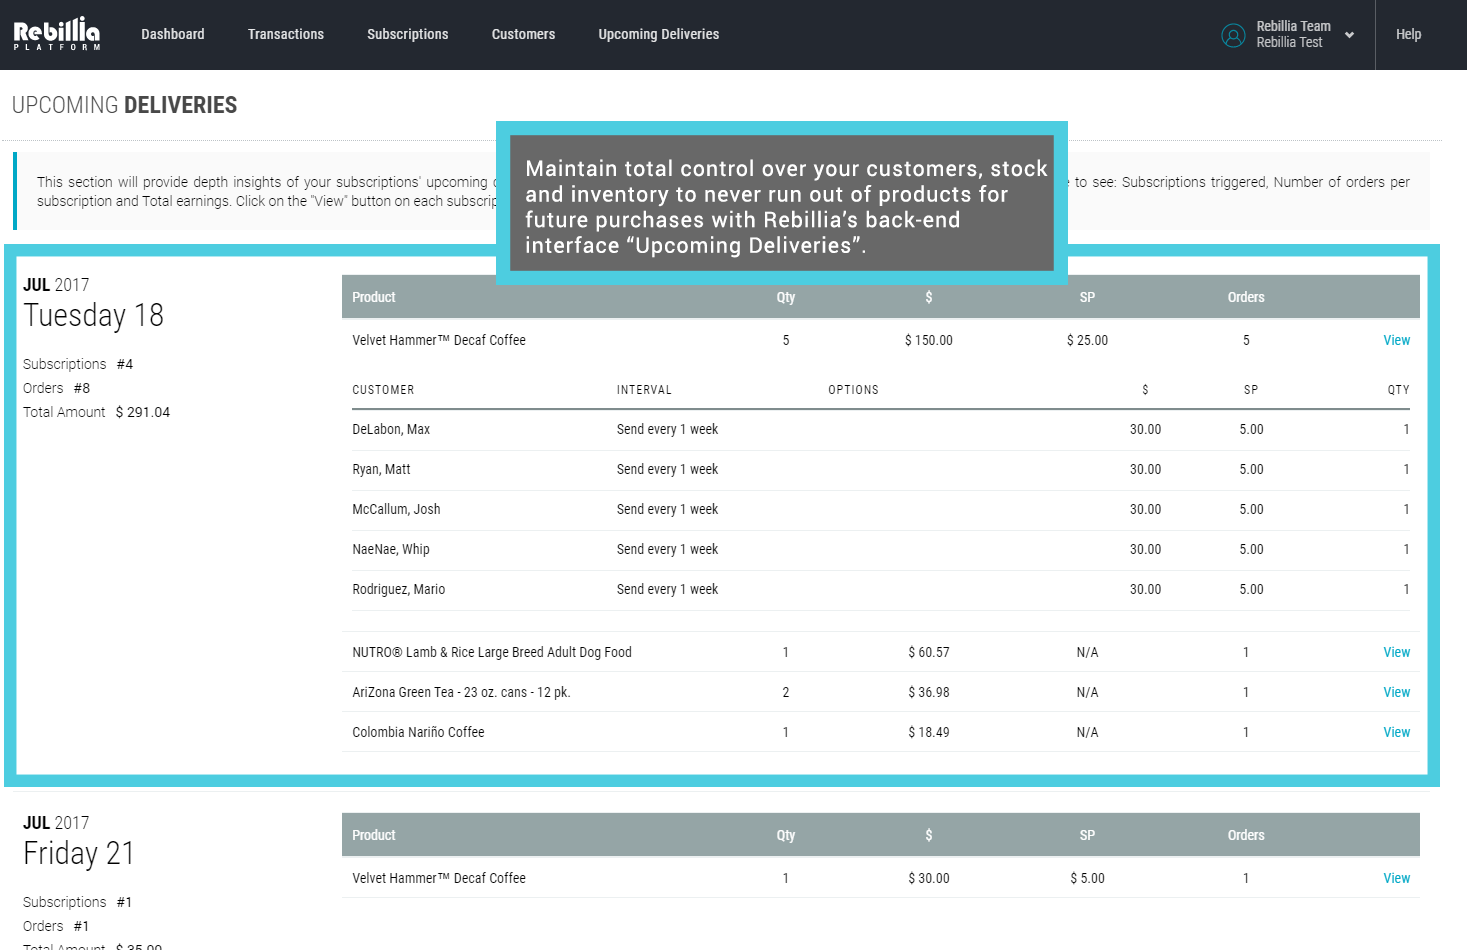Screen dimensions: 1467x950
Task: Go to the Transactions page
Action: click(285, 34)
